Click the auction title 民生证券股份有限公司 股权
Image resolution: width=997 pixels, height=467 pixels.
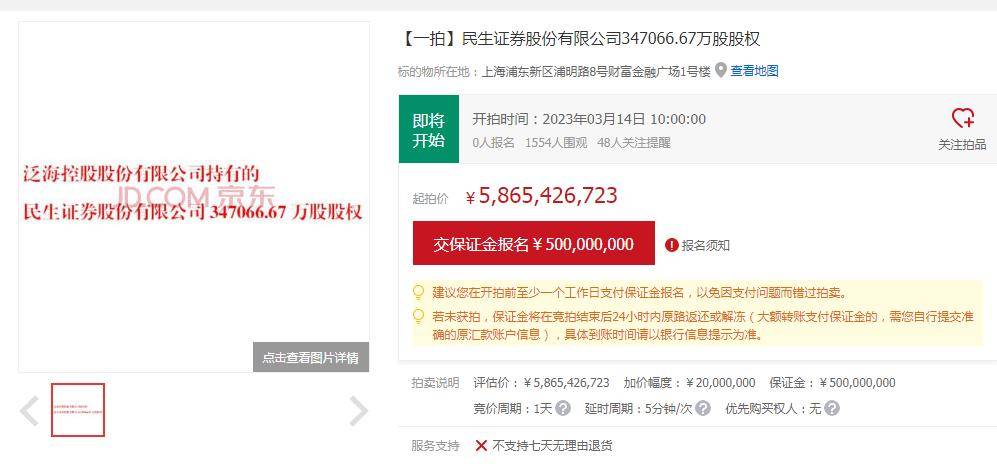(579, 39)
